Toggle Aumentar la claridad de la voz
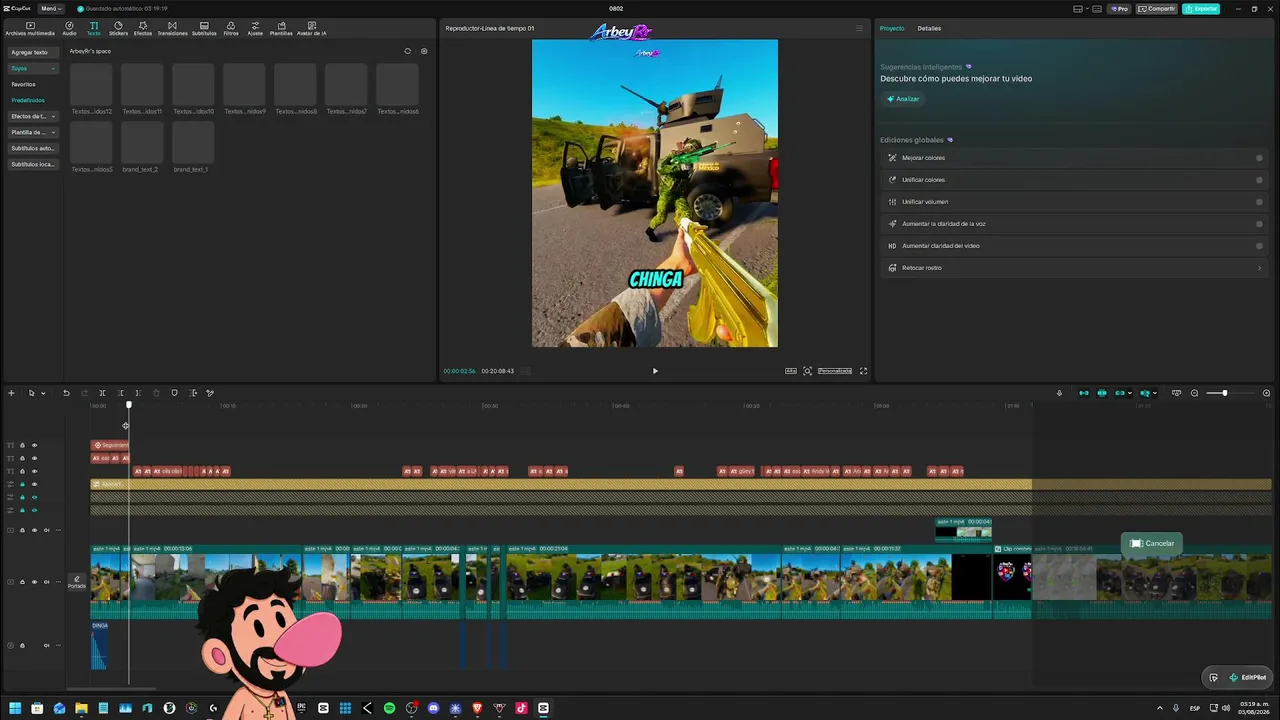1280x720 pixels. (x=1259, y=224)
